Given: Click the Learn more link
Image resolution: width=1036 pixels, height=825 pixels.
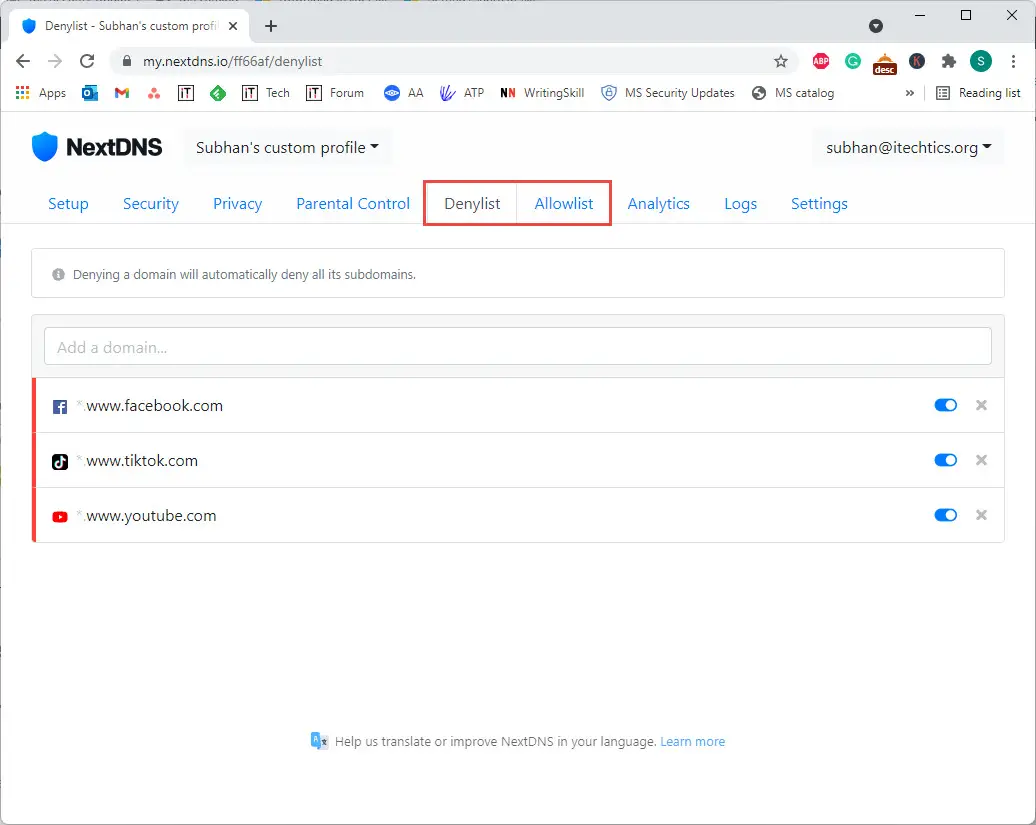Looking at the screenshot, I should 692,741.
